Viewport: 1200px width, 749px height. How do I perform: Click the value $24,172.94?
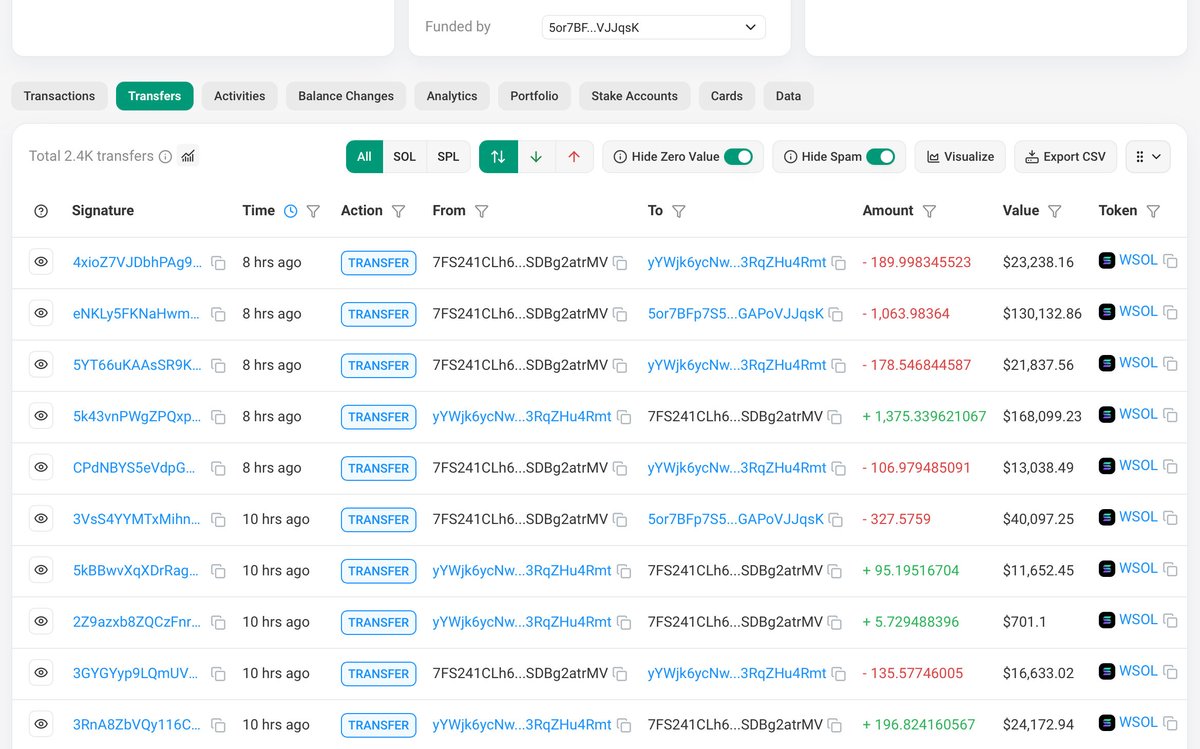(1038, 724)
